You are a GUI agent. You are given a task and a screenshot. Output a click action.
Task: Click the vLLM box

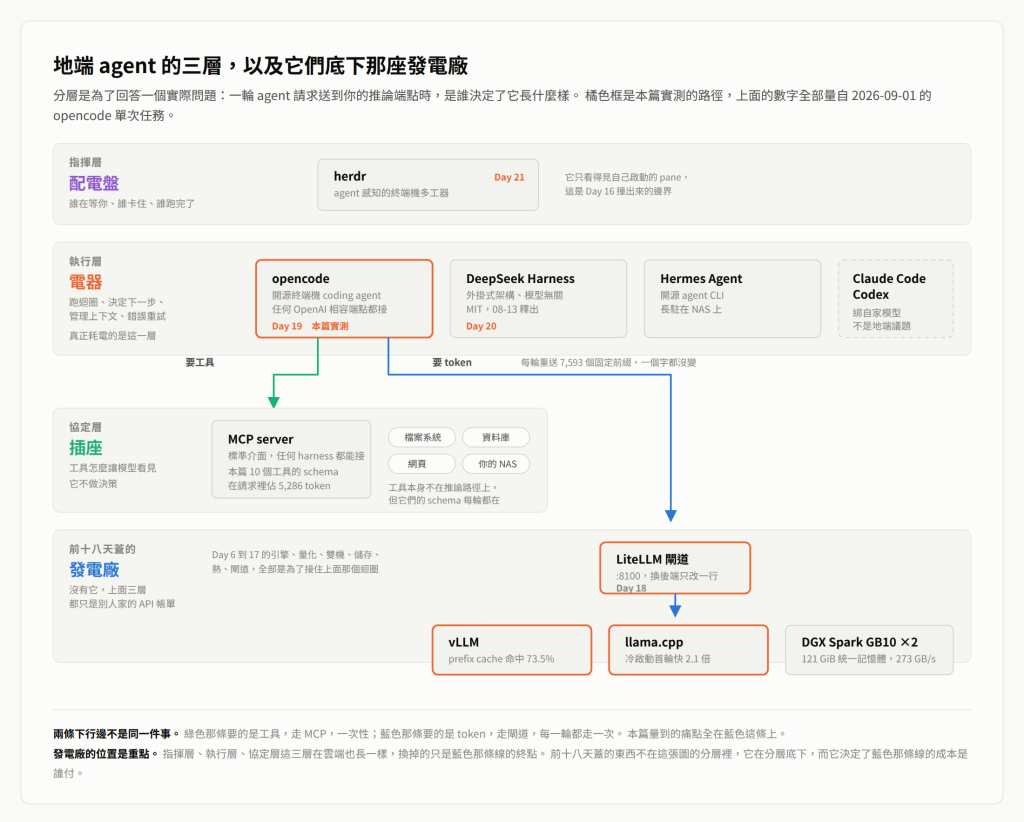pyautogui.click(x=512, y=650)
